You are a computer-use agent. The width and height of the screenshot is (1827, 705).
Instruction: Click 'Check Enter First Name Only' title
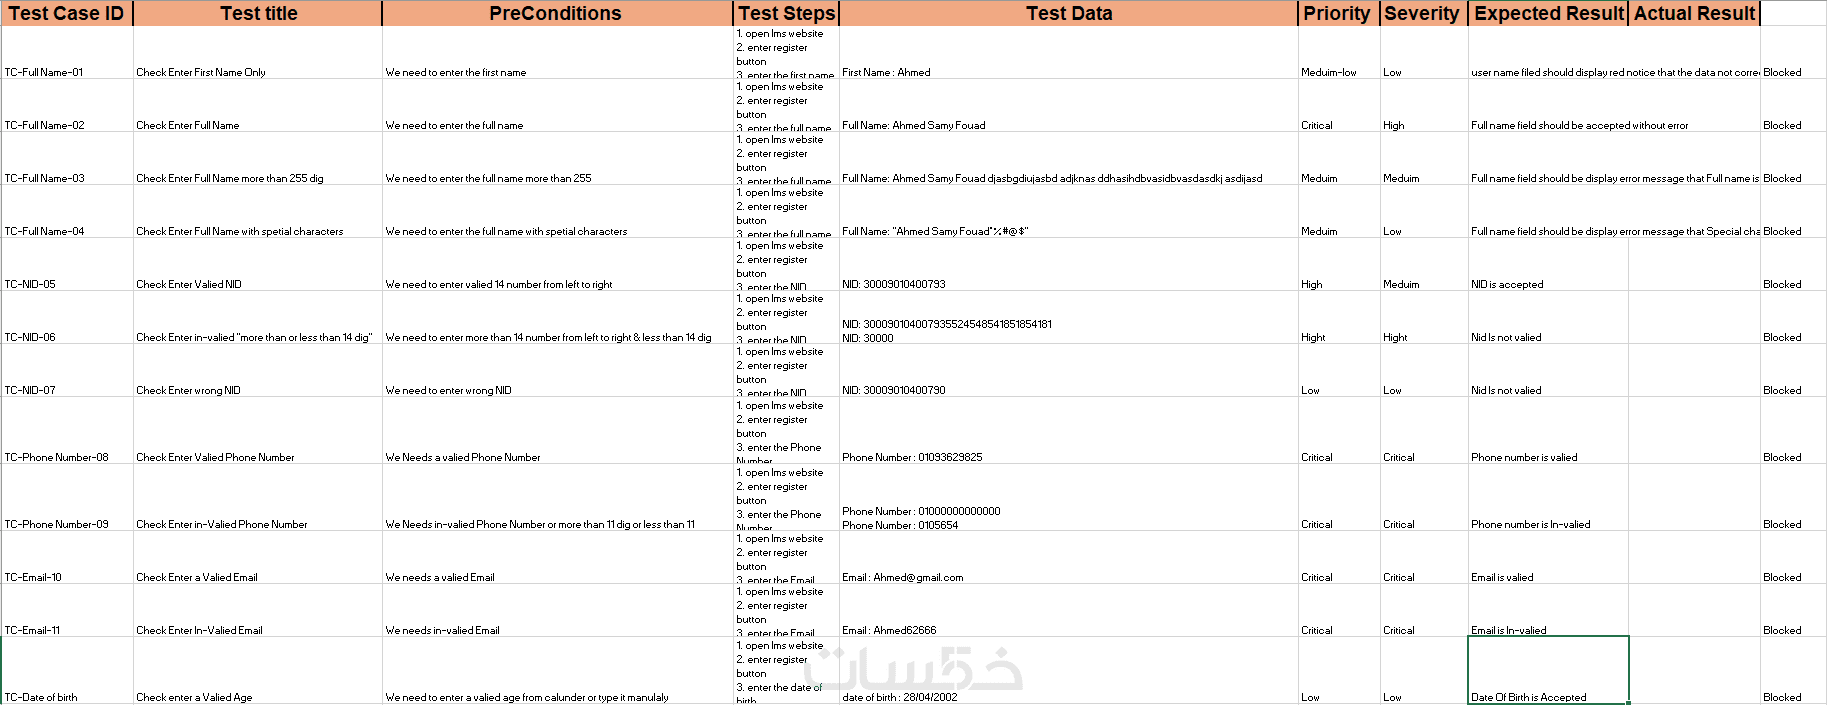click(x=258, y=52)
